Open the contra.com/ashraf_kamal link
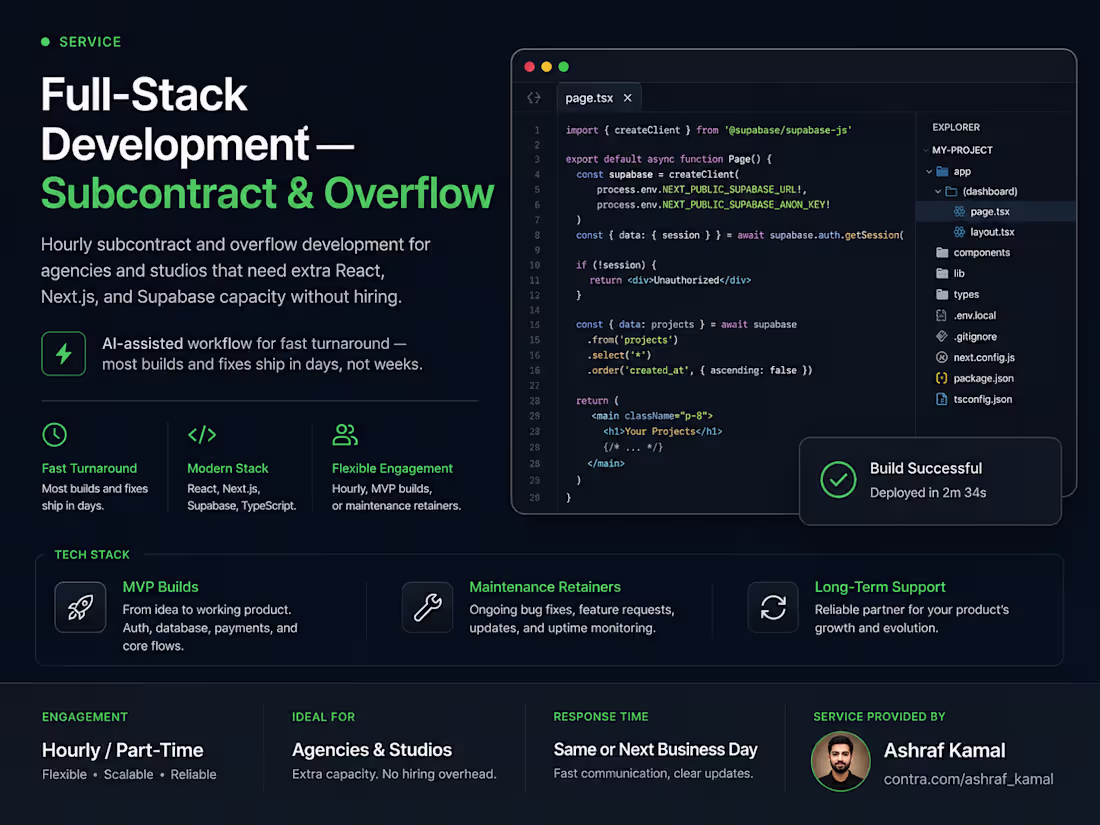Image resolution: width=1100 pixels, height=825 pixels. point(968,779)
